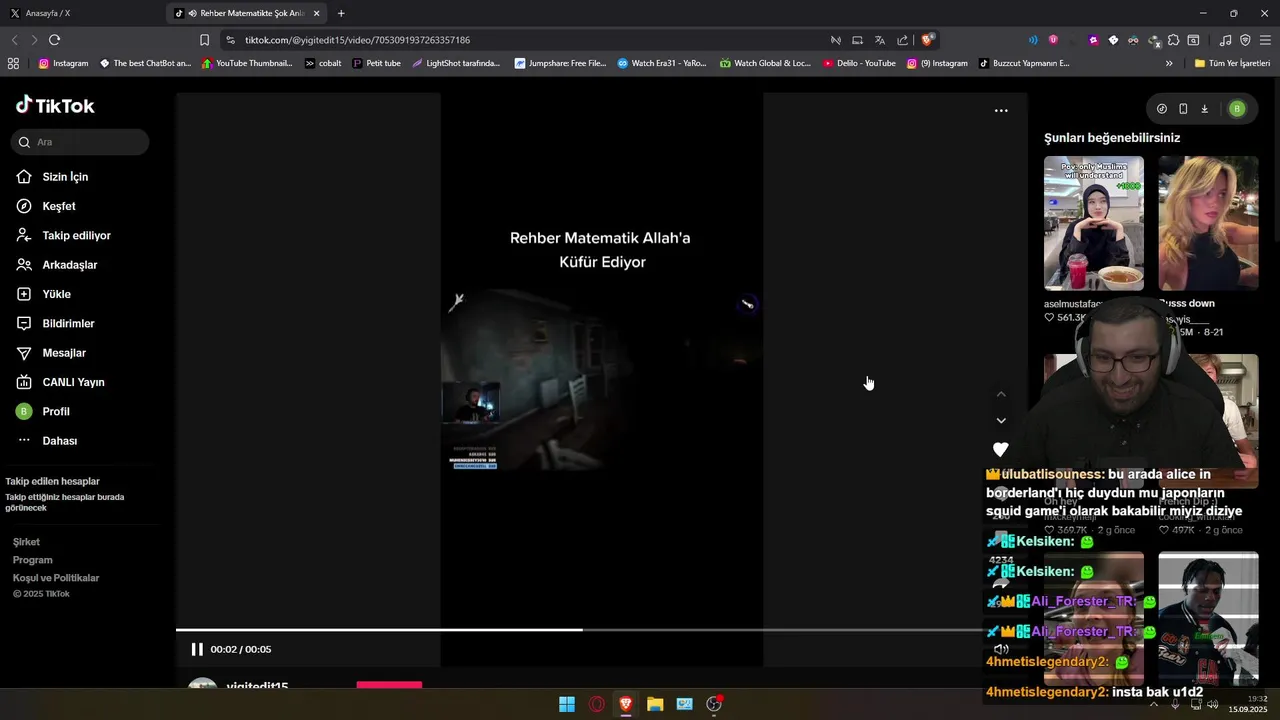Image resolution: width=1280 pixels, height=720 pixels.
Task: Open YouTube Thumbnail bookmark
Action: 246,63
